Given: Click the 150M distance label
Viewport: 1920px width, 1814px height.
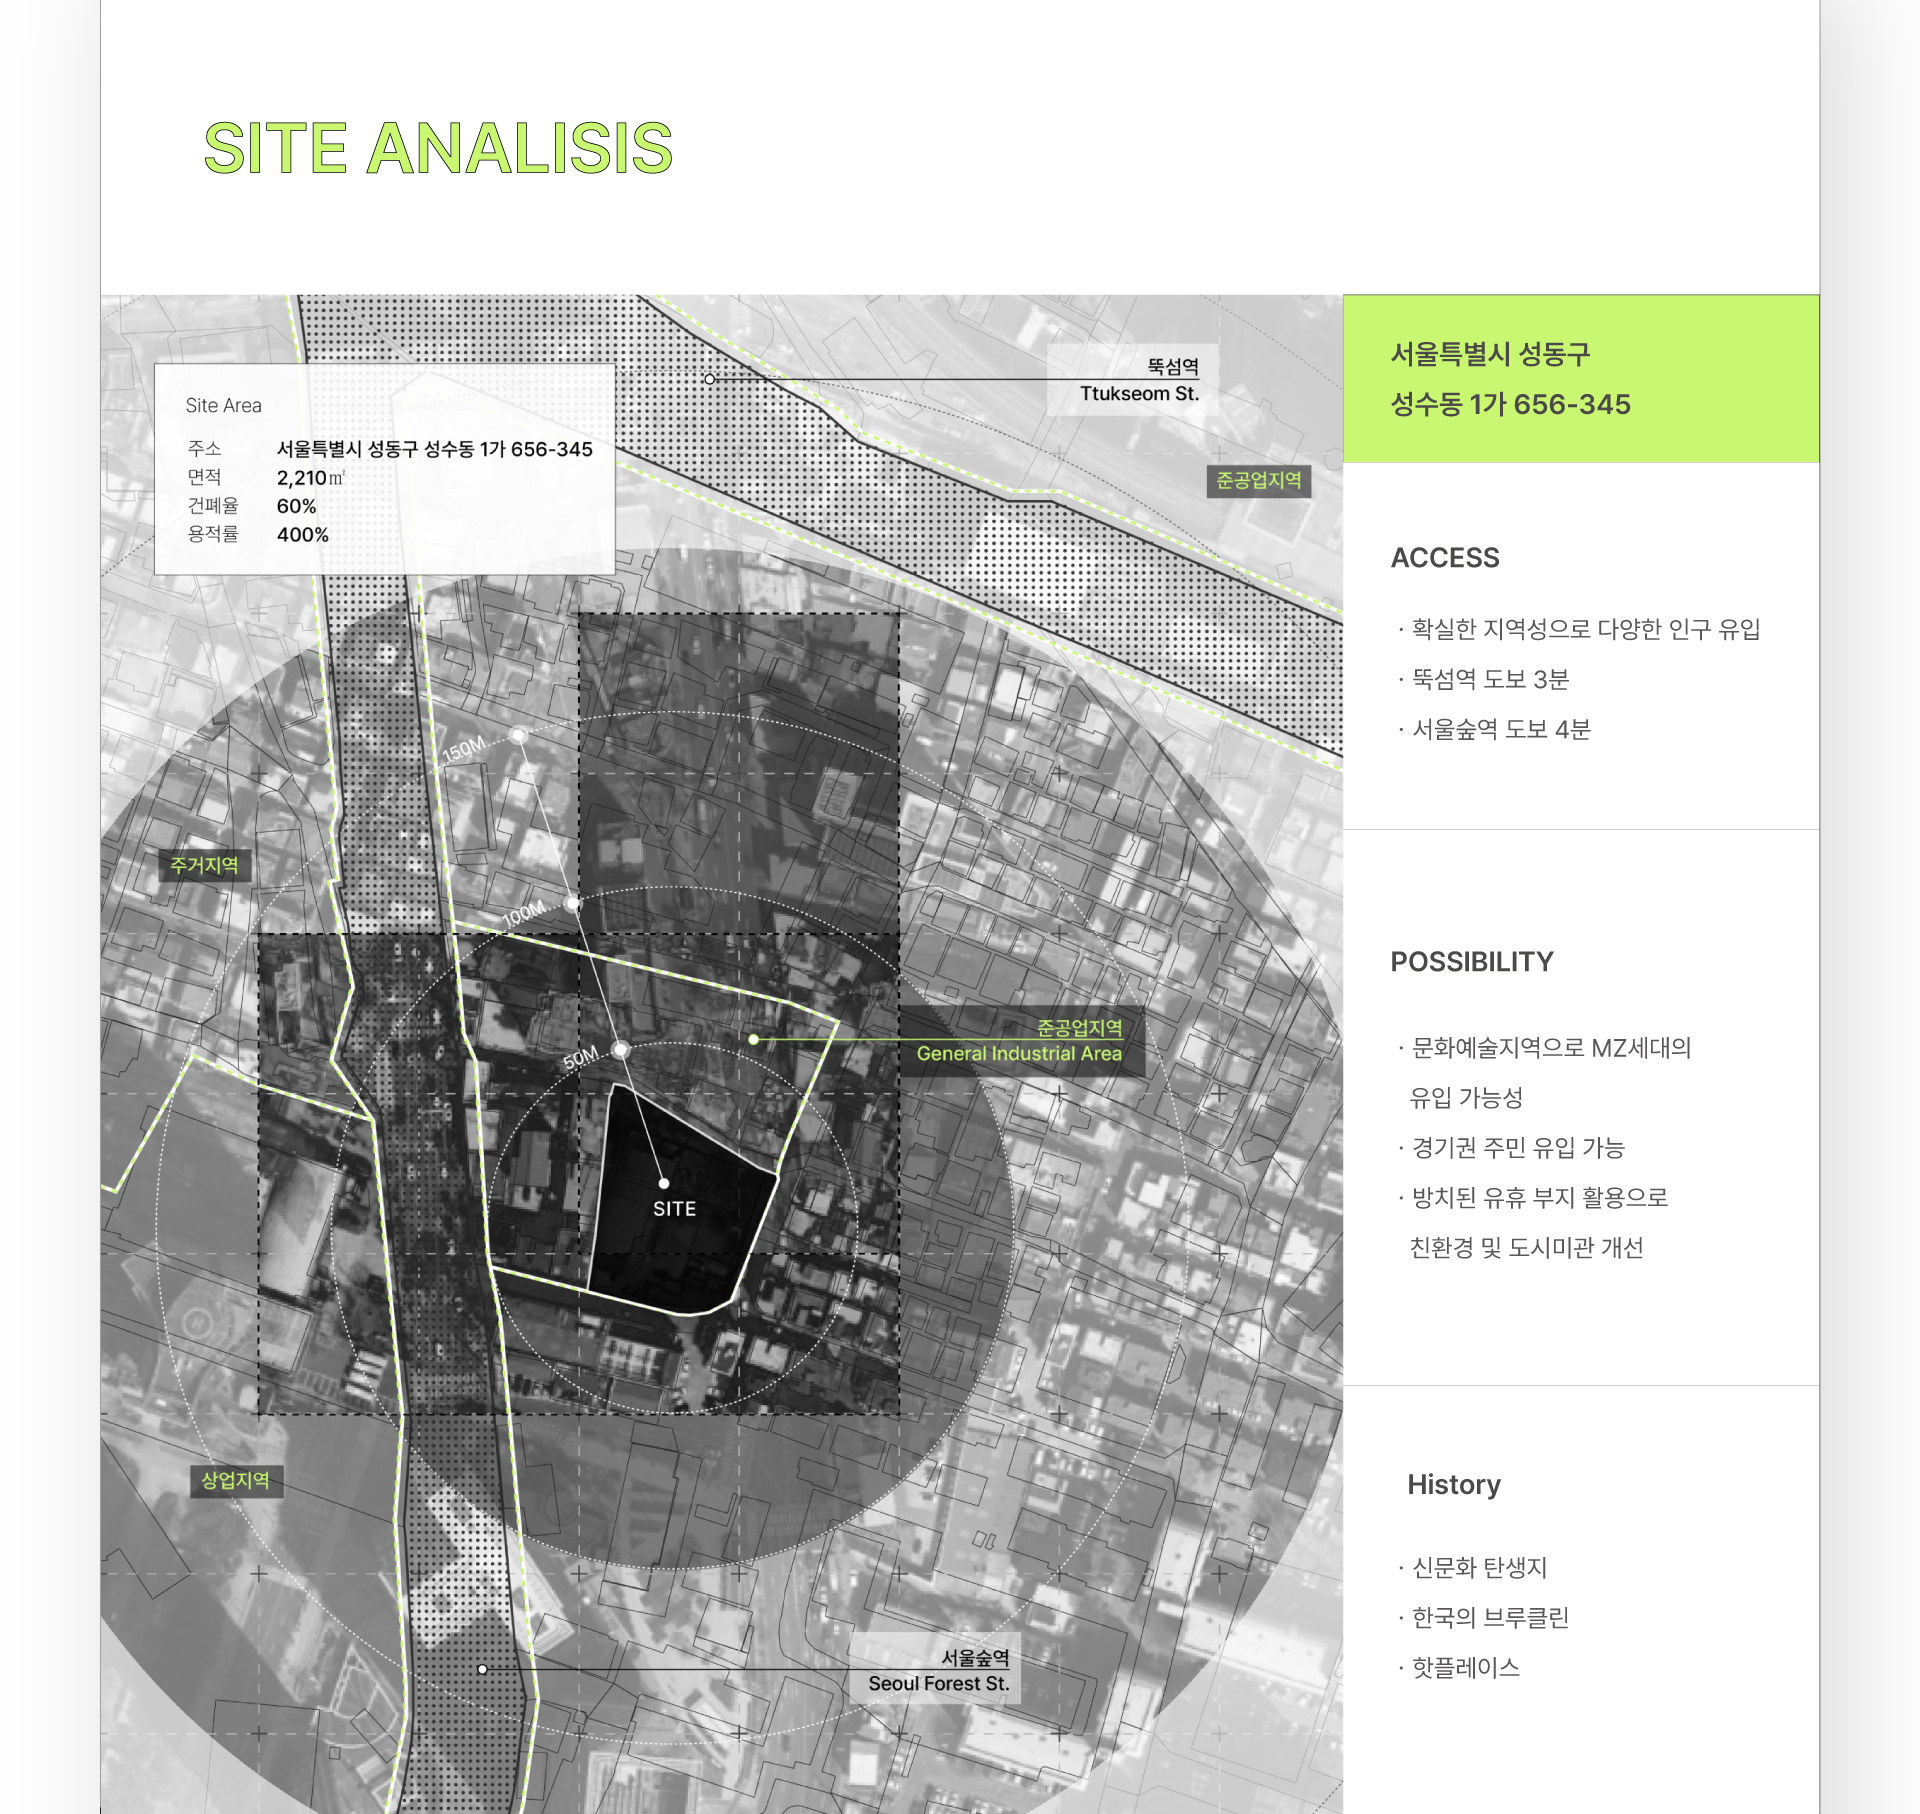Looking at the screenshot, I should 464,749.
